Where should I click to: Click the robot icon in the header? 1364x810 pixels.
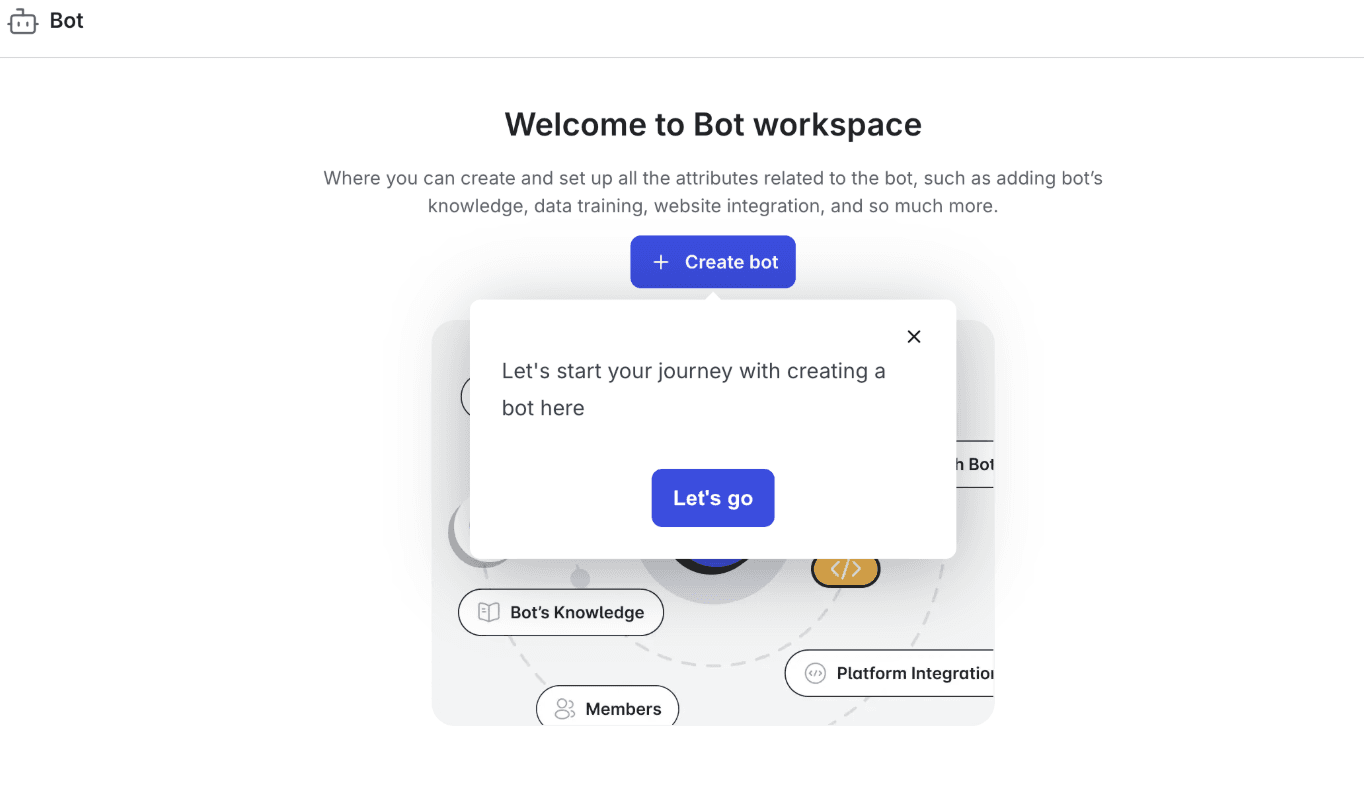[x=22, y=22]
